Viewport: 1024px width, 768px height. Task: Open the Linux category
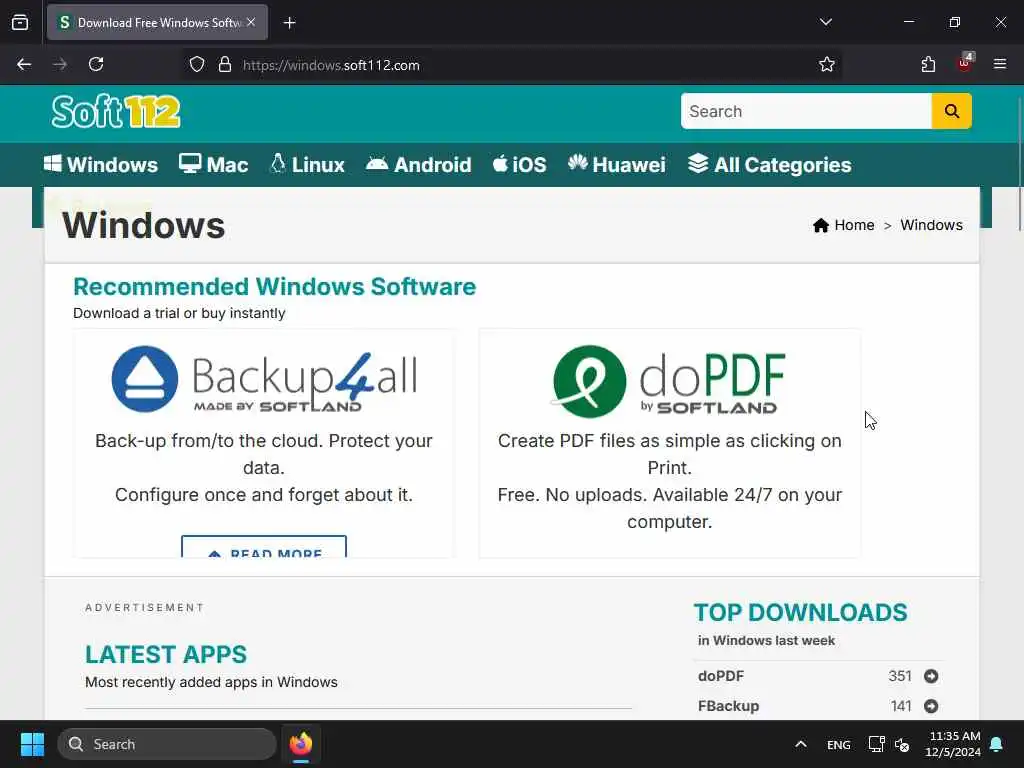pyautogui.click(x=307, y=165)
